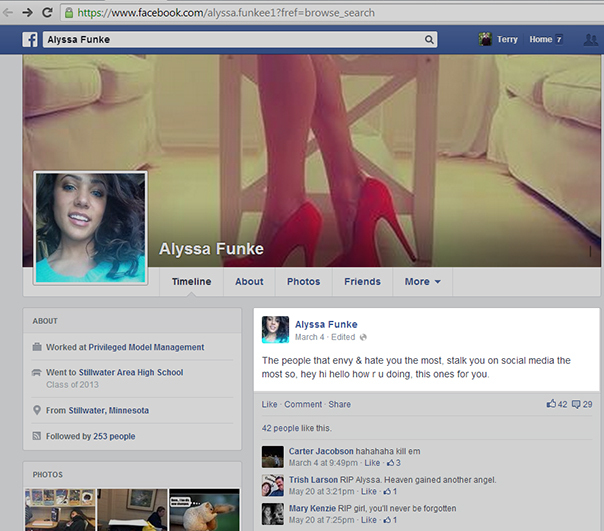This screenshot has width=604, height=531.
Task: Select the Timeline tab
Action: point(191,282)
